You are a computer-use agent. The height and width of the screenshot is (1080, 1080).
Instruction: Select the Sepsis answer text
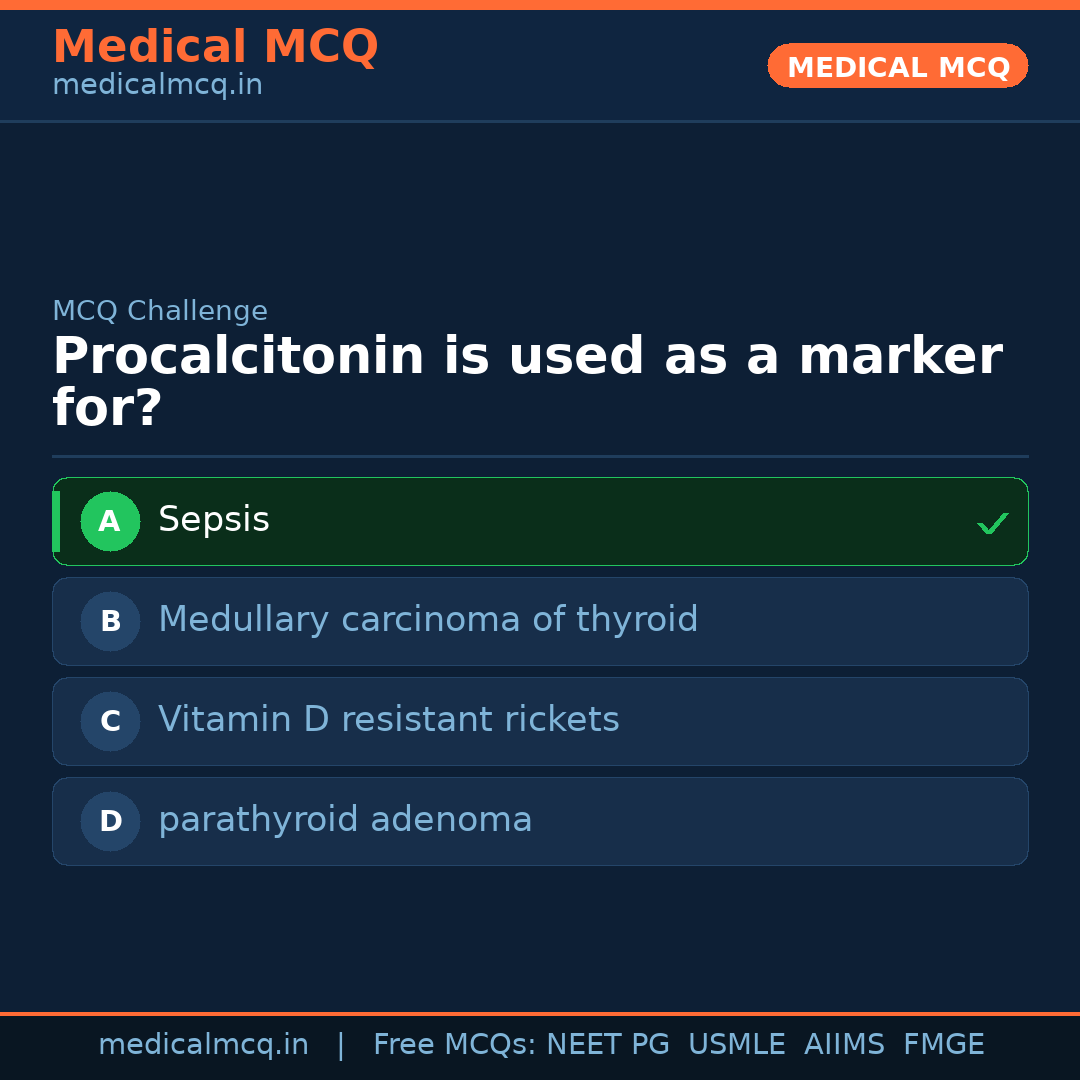click(214, 520)
